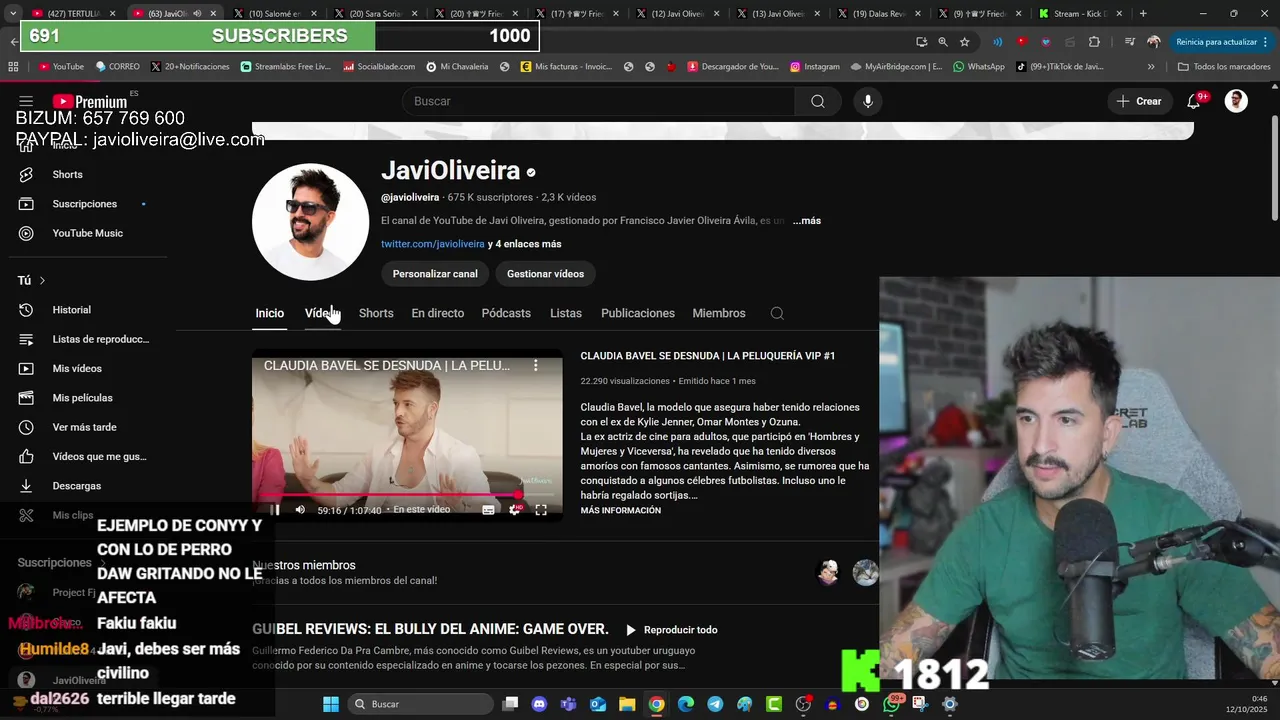Enter fullscreen in the video player
The width and height of the screenshot is (1280, 720).
pos(541,510)
